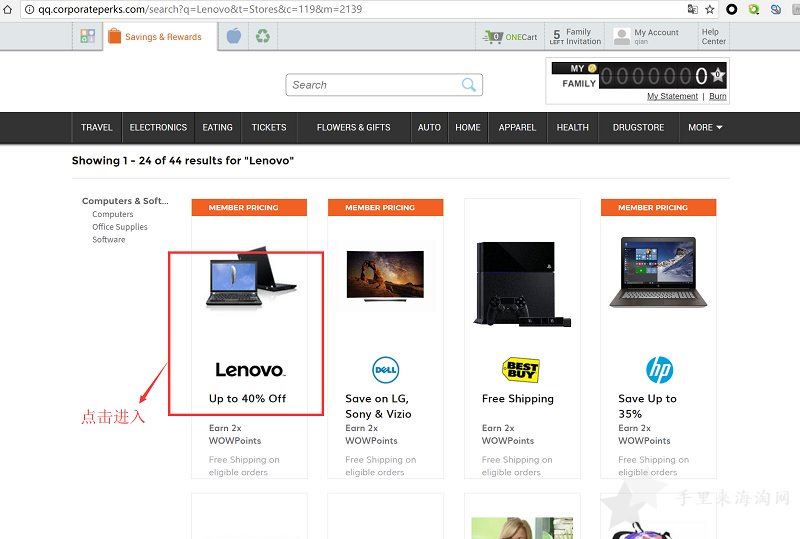The image size is (800, 539).
Task: Click the browser home icon
Action: tap(7, 9)
